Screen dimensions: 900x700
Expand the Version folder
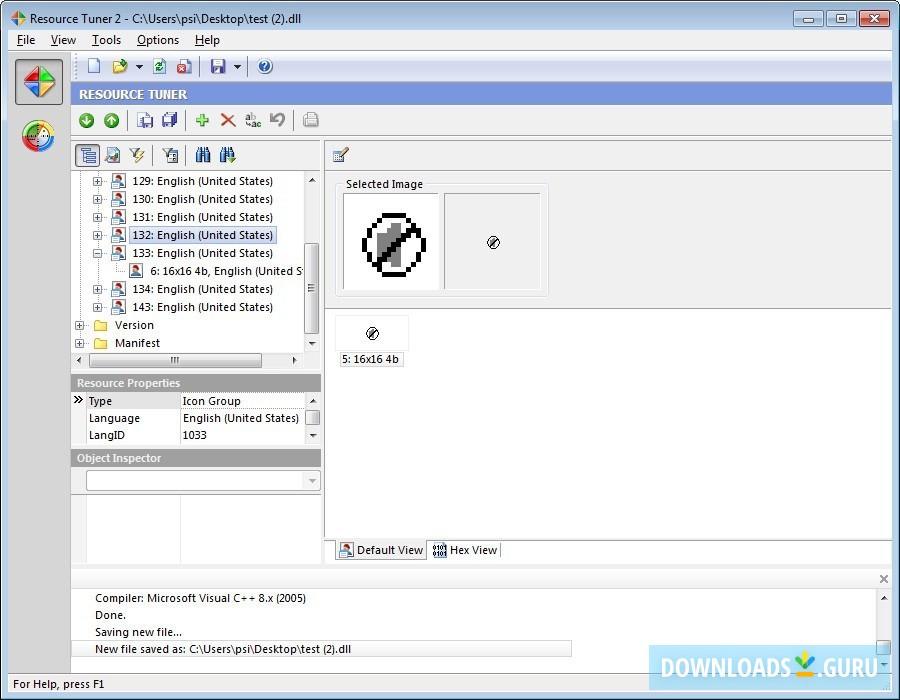click(79, 325)
